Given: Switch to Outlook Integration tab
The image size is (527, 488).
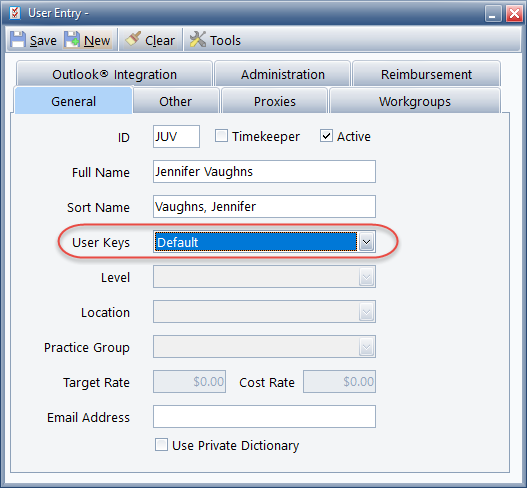Looking at the screenshot, I should [x=114, y=74].
